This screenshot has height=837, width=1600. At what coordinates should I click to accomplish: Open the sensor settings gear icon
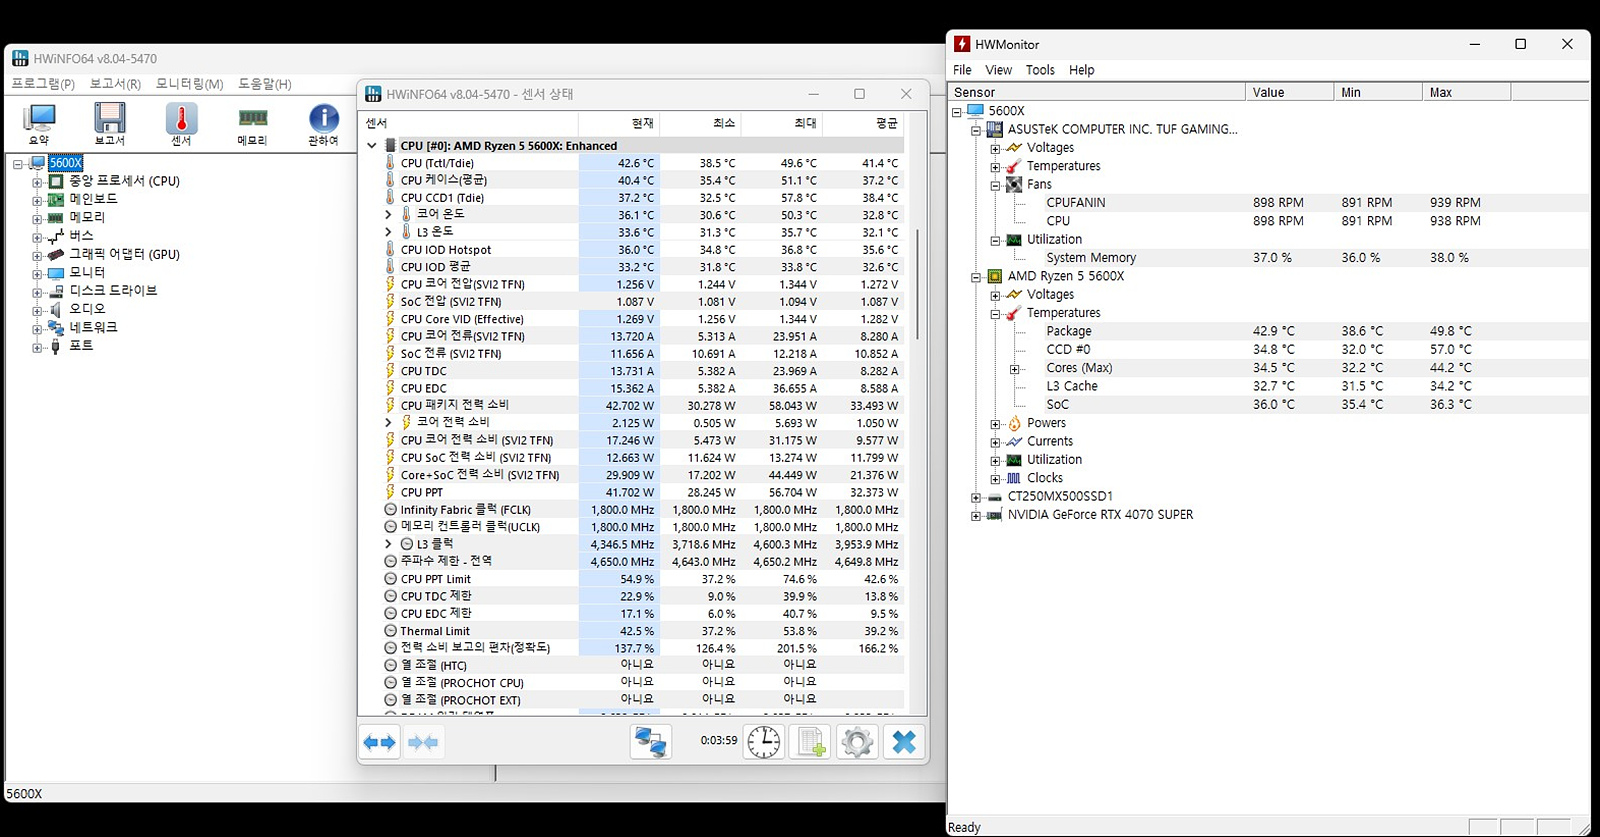(x=857, y=742)
